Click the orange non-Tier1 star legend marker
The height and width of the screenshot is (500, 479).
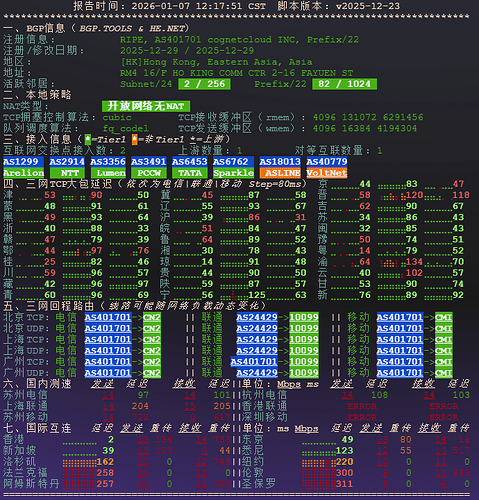tap(134, 140)
